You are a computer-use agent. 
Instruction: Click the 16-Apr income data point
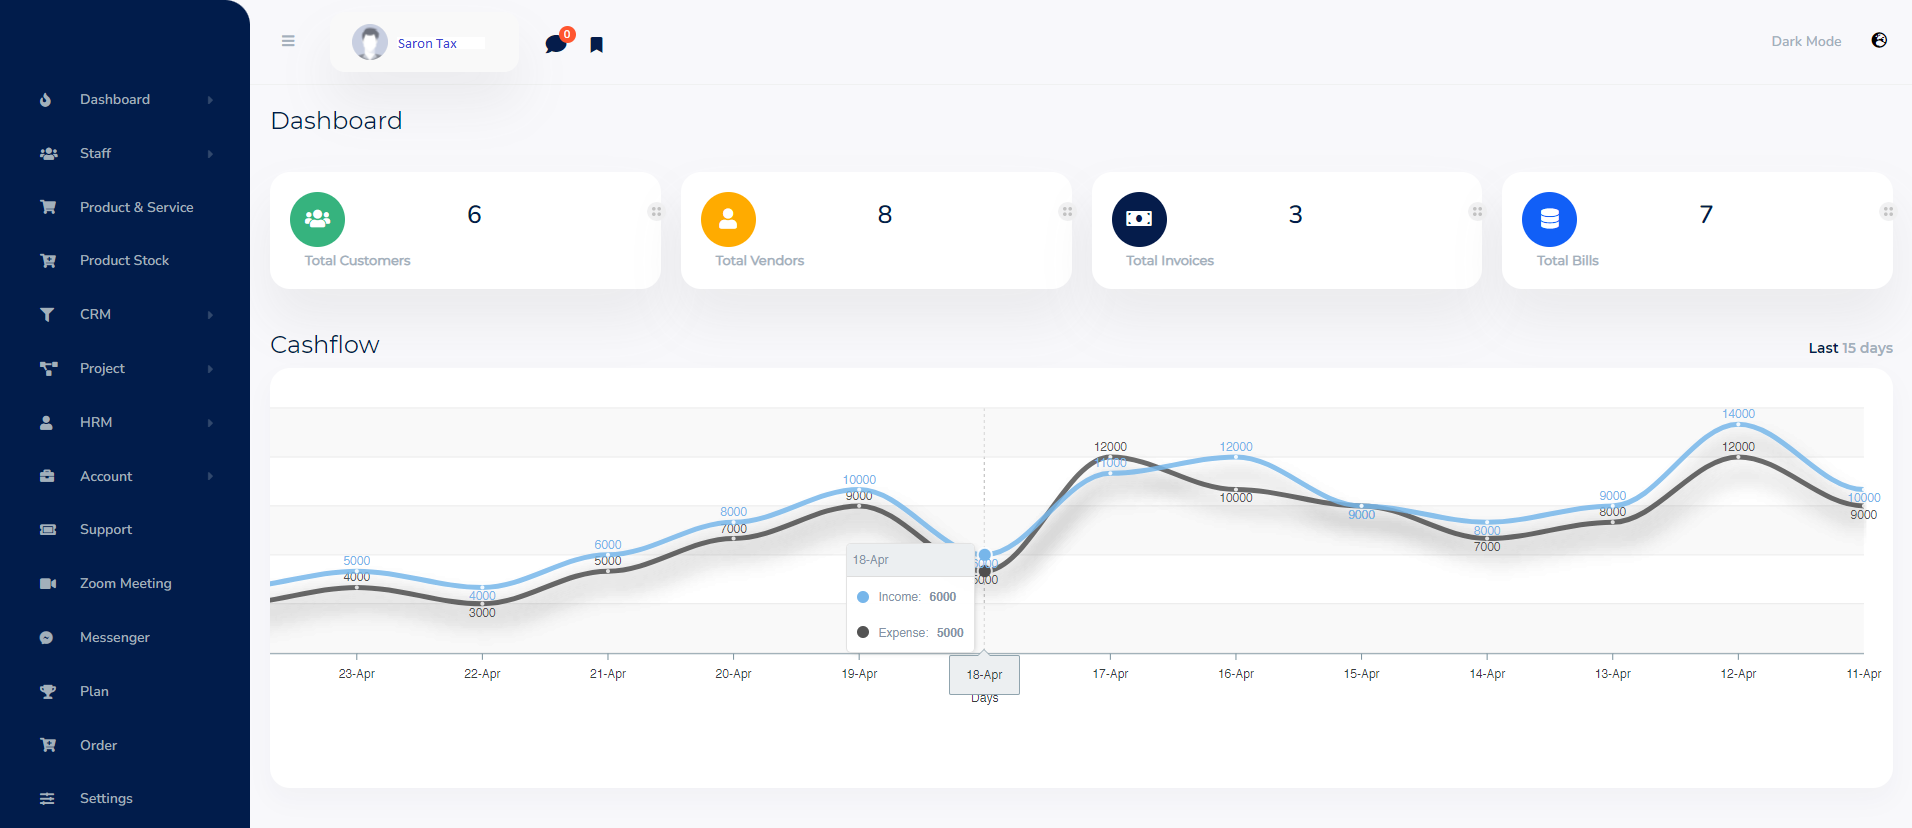coord(1236,457)
